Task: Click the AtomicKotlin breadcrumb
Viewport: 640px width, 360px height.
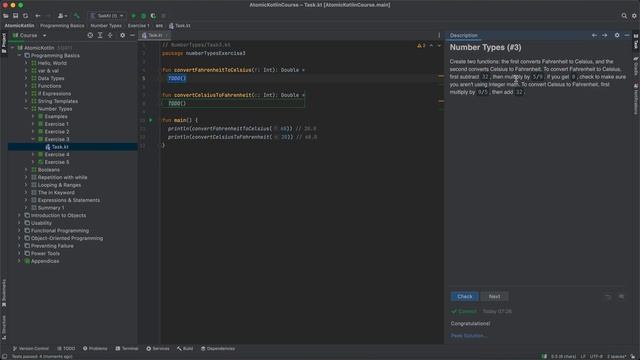Action: [20, 26]
